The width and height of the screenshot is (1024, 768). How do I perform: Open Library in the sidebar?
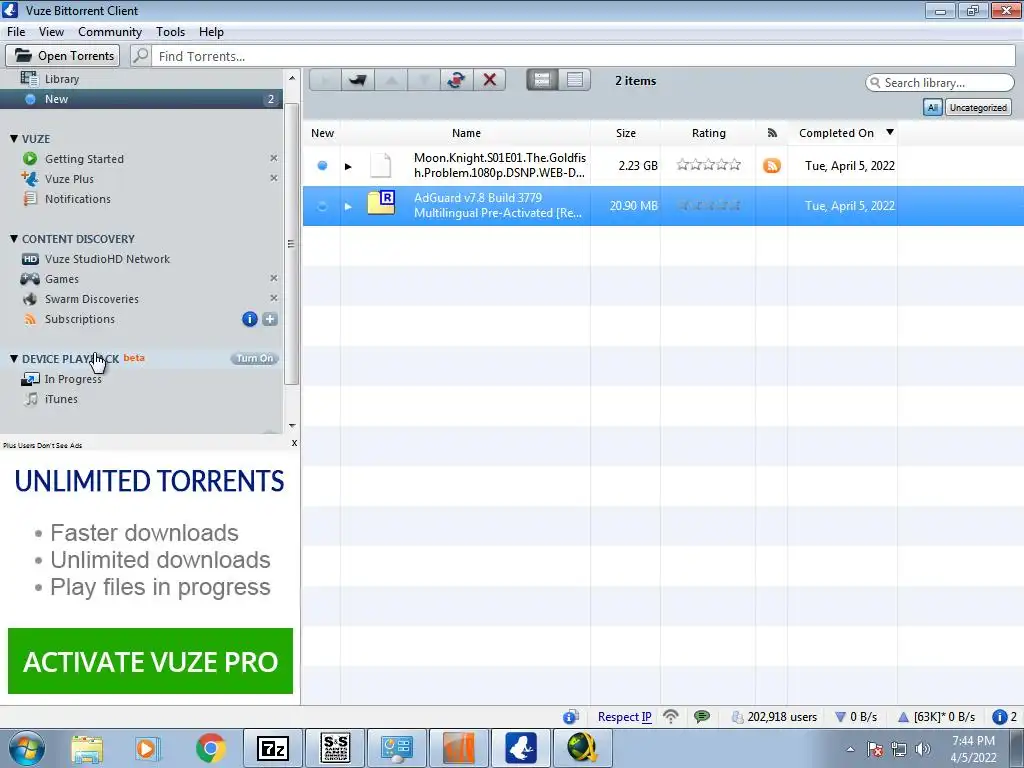(x=61, y=79)
